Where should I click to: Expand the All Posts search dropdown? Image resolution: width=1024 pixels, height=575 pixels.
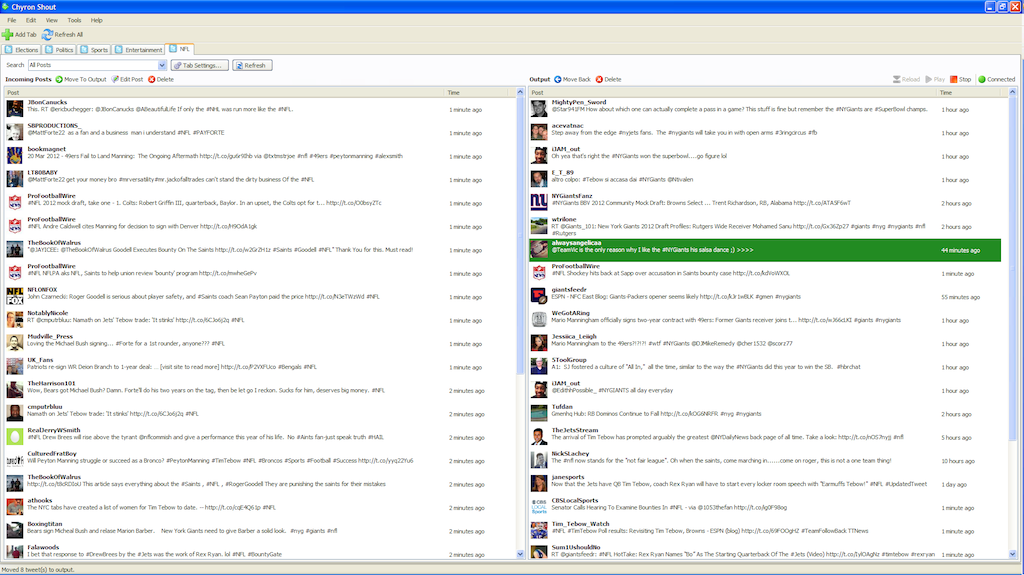[162, 65]
